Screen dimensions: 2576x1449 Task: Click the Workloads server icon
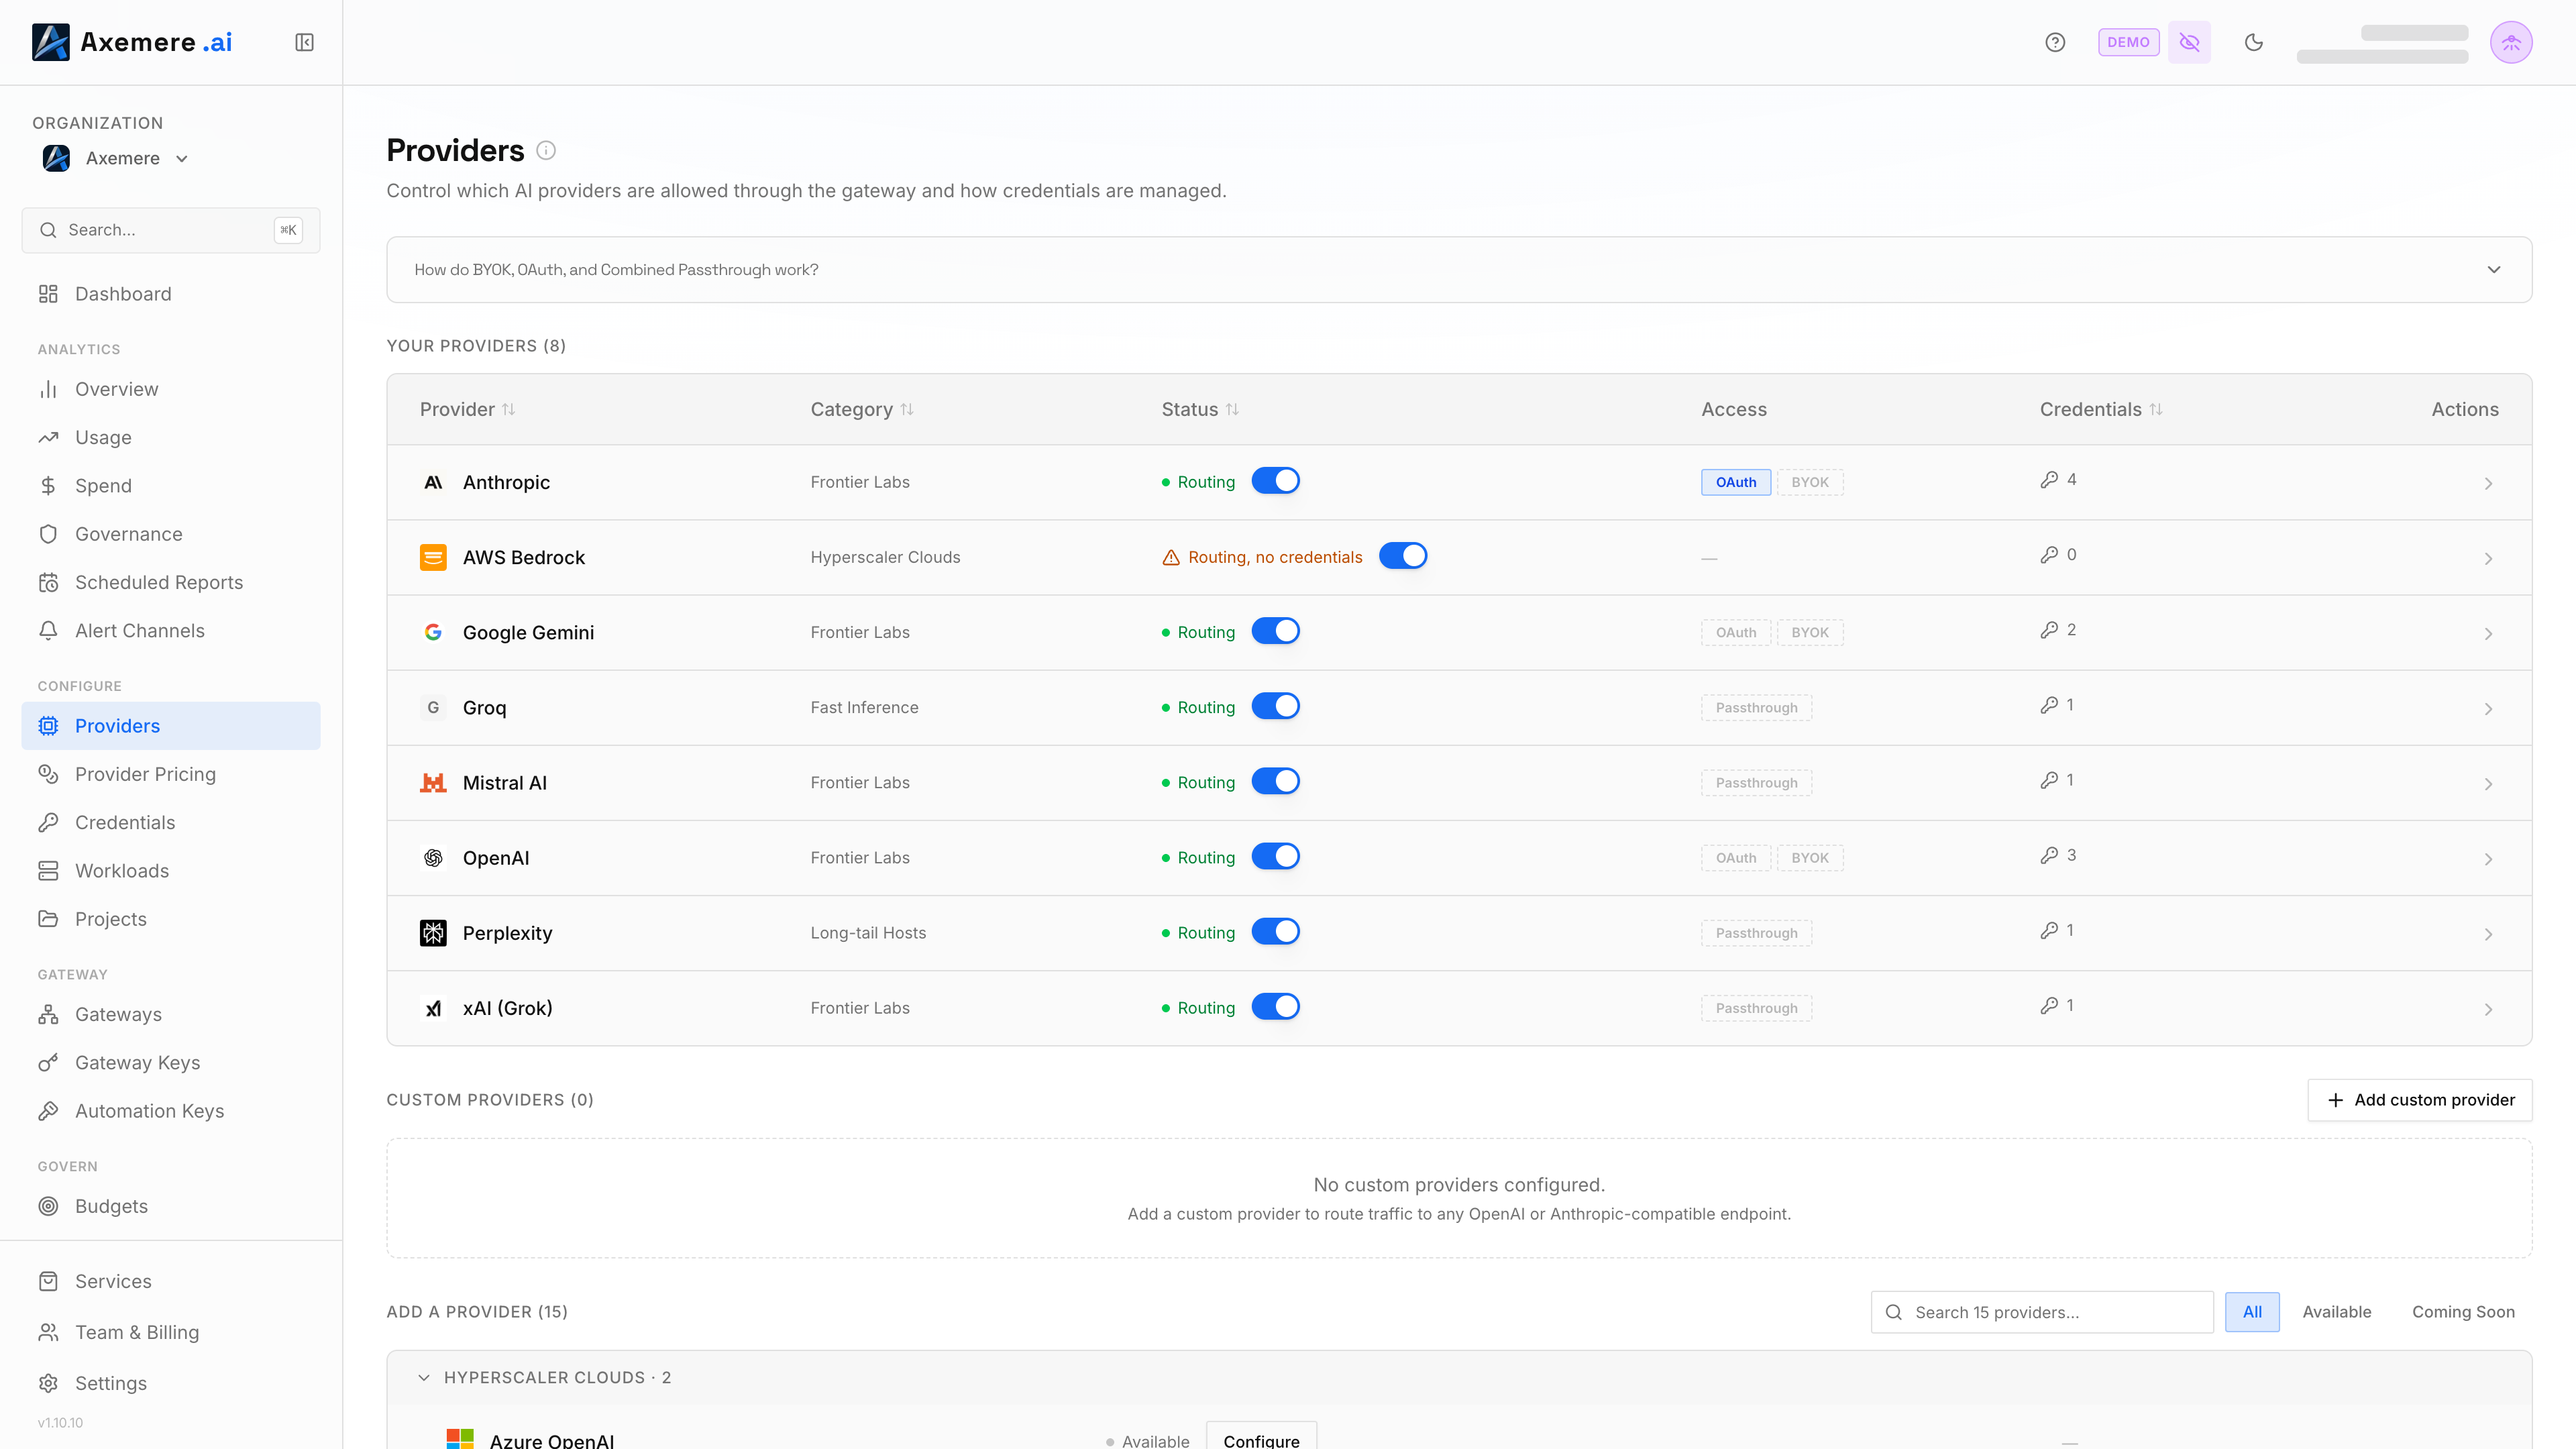click(x=48, y=871)
